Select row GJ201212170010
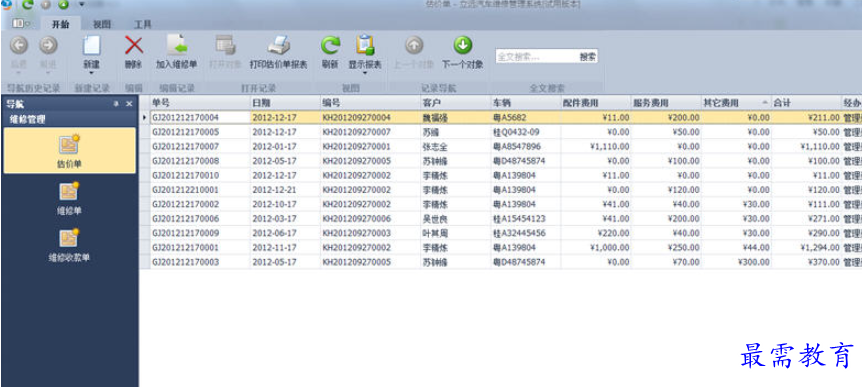862x387 pixels. point(500,175)
